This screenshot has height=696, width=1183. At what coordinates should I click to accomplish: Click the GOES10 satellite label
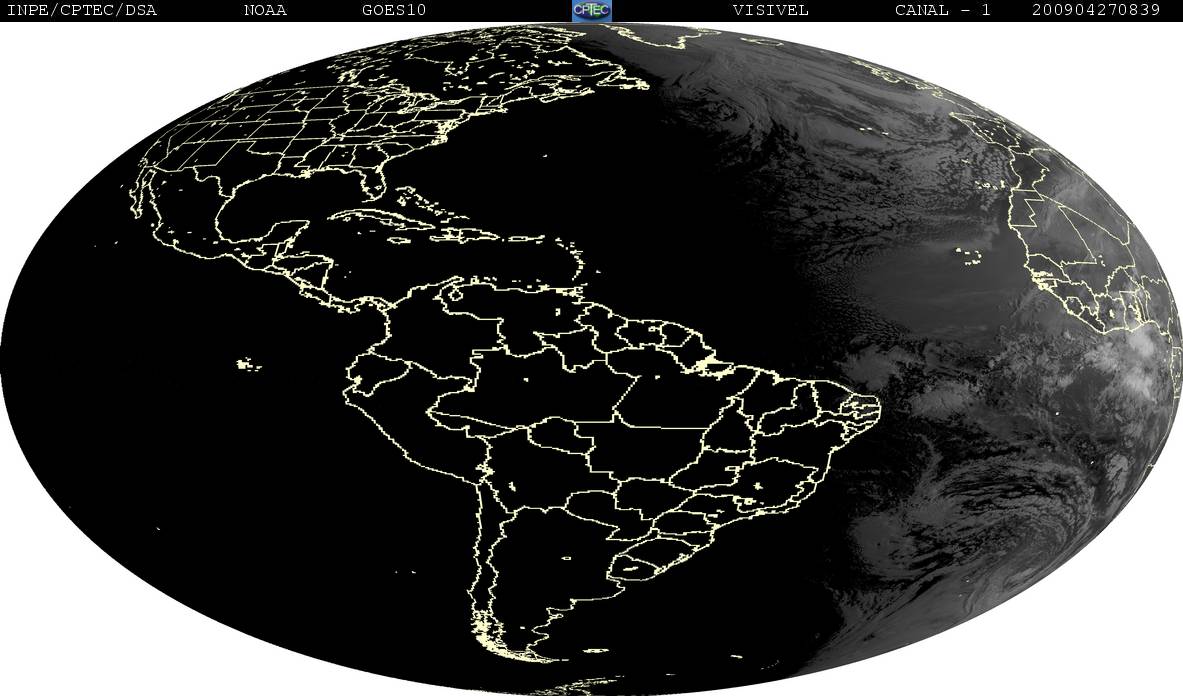pyautogui.click(x=394, y=11)
